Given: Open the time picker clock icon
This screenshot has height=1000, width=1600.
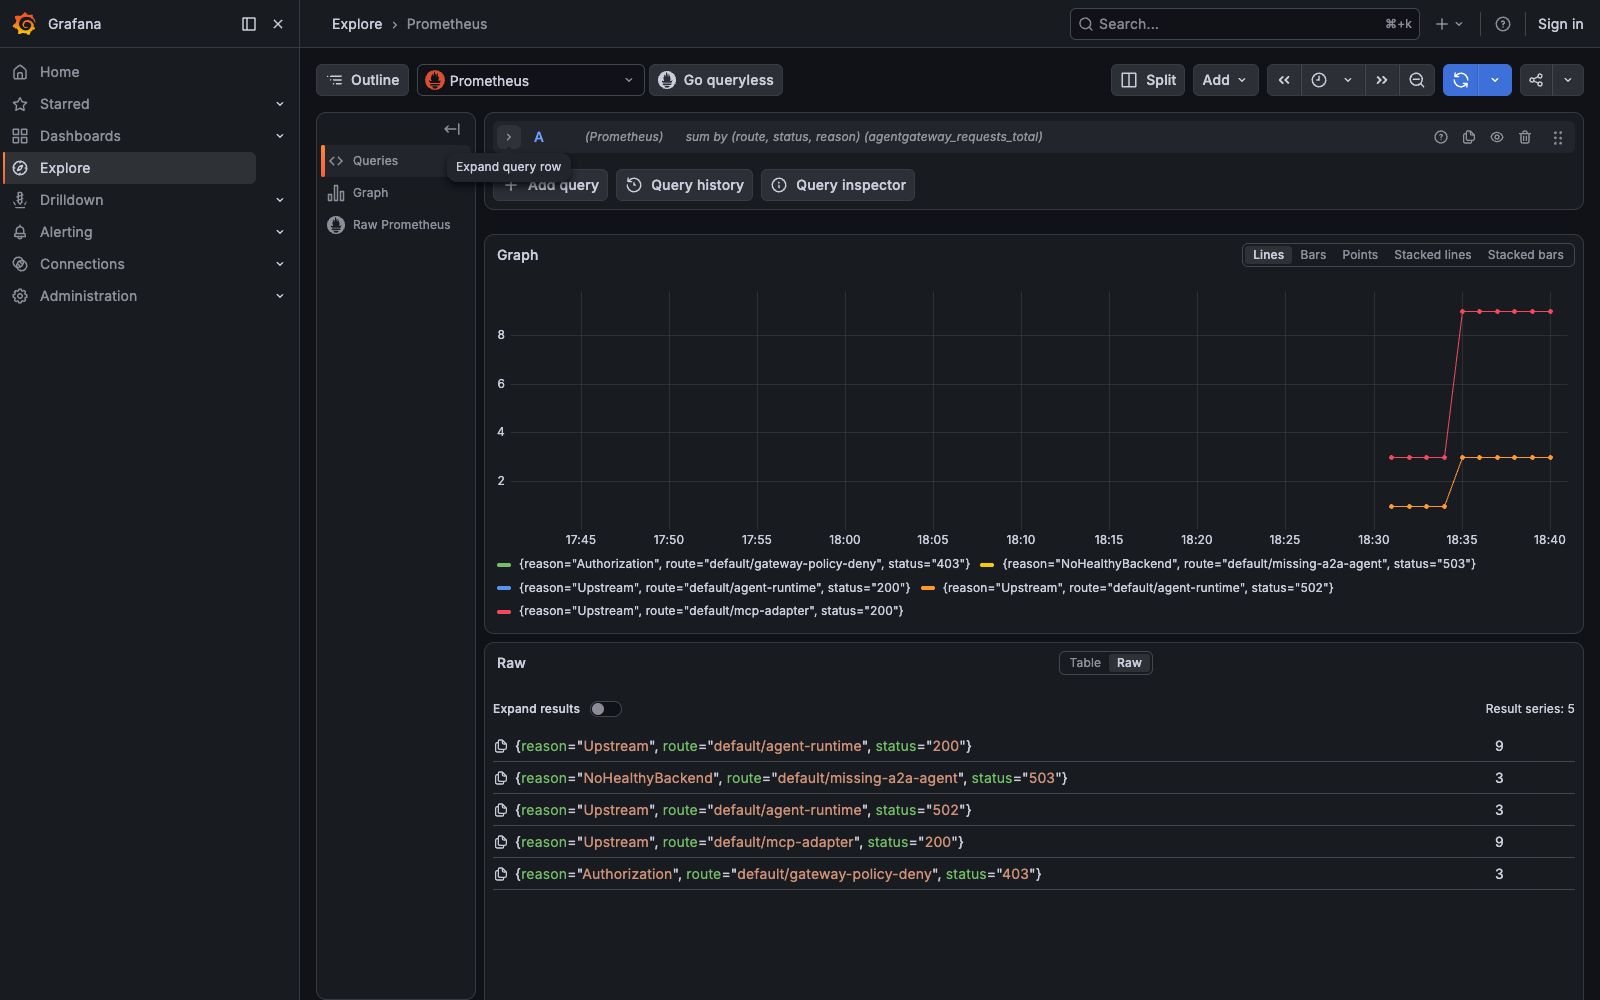Looking at the screenshot, I should 1319,80.
